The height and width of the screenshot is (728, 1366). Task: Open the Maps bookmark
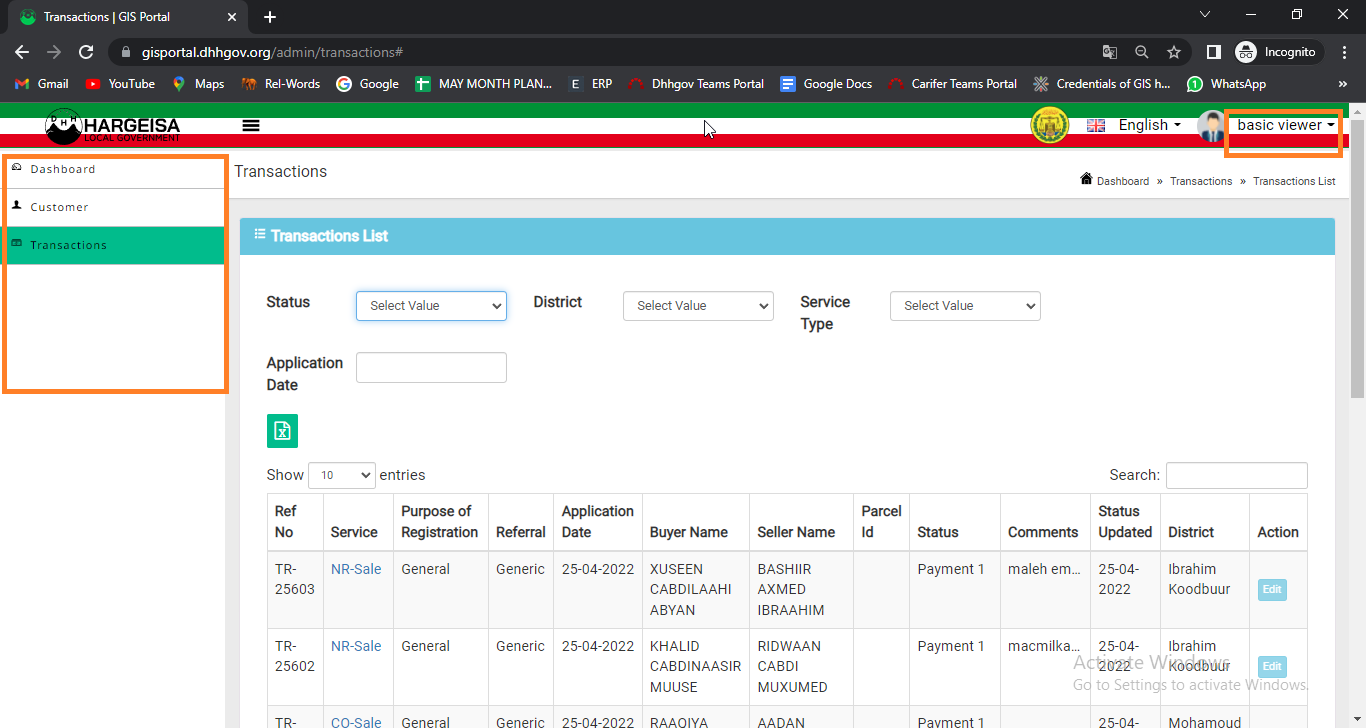pos(198,84)
